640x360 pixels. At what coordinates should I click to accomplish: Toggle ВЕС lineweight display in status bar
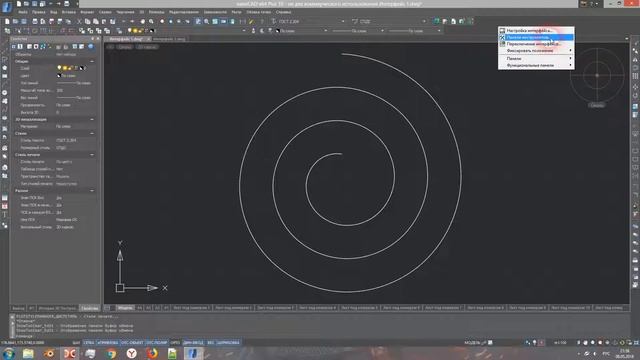coord(210,342)
